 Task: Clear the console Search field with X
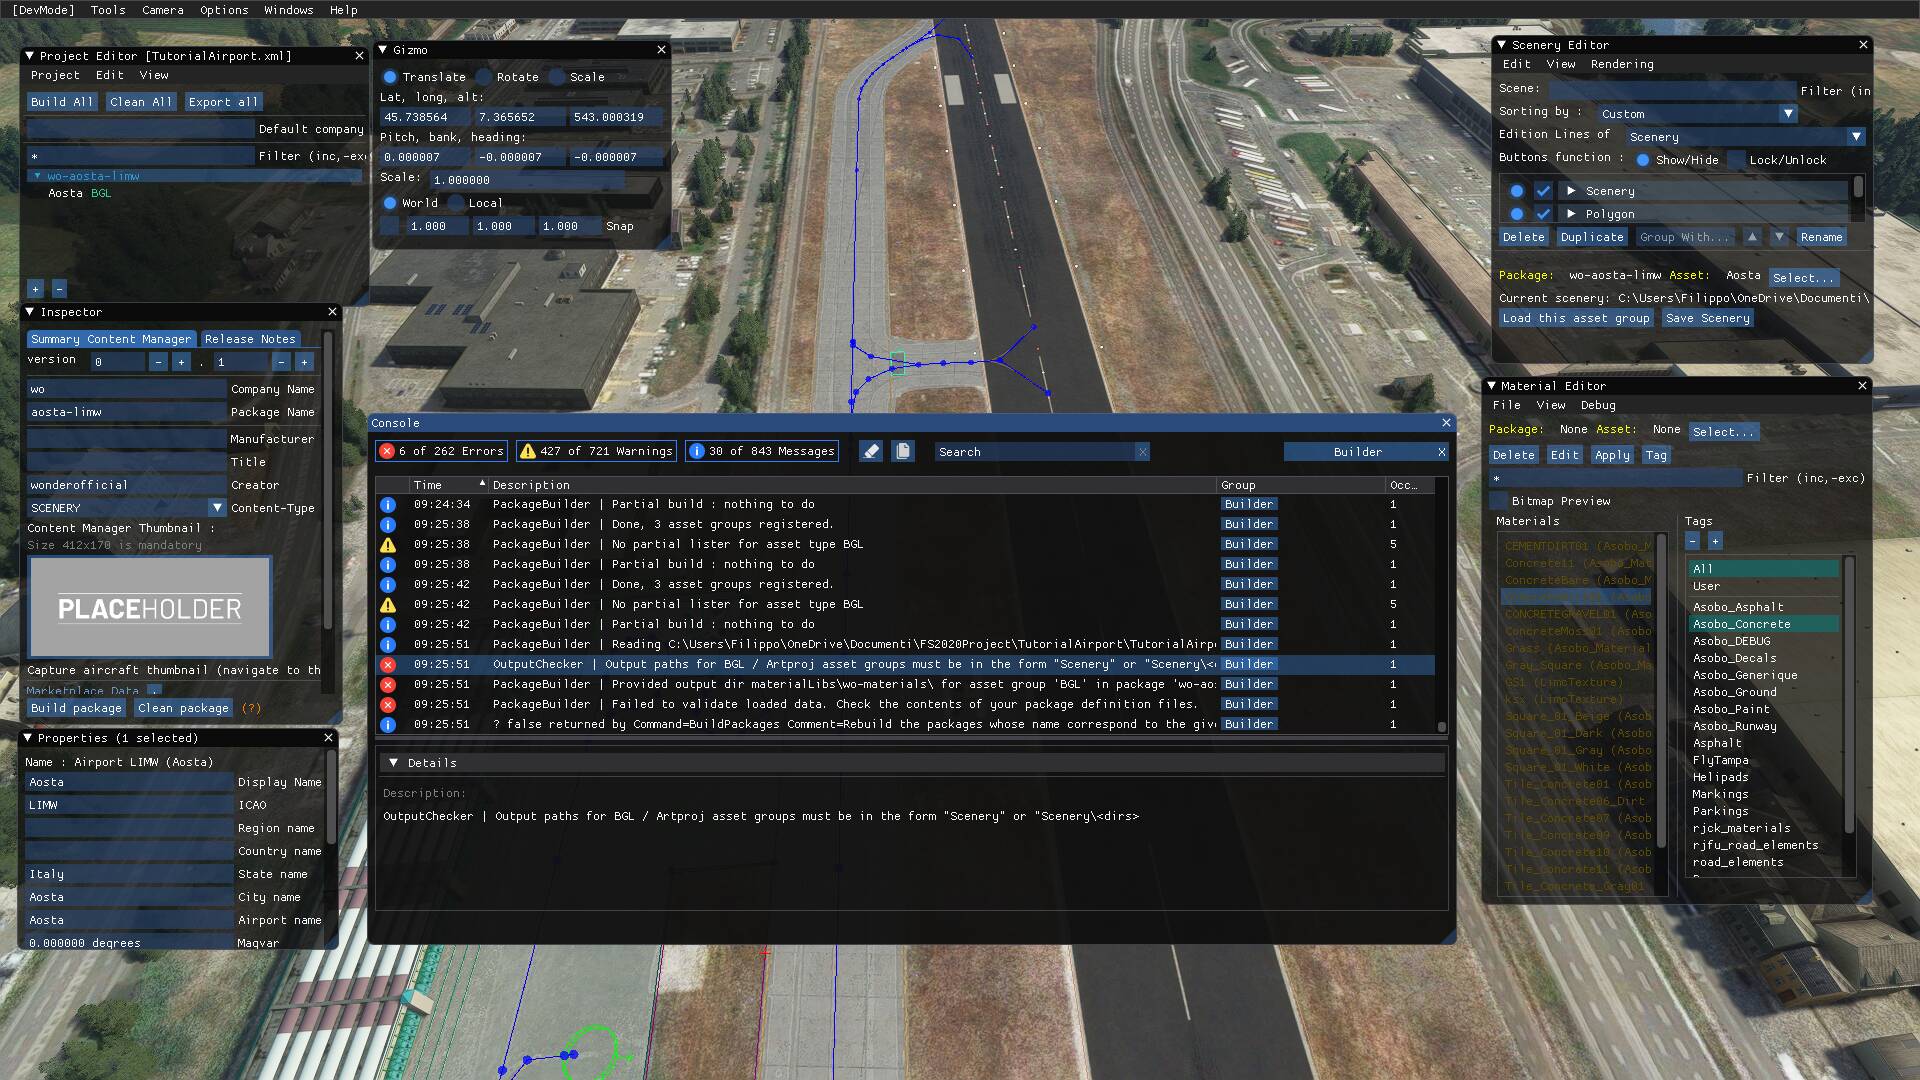(1142, 452)
